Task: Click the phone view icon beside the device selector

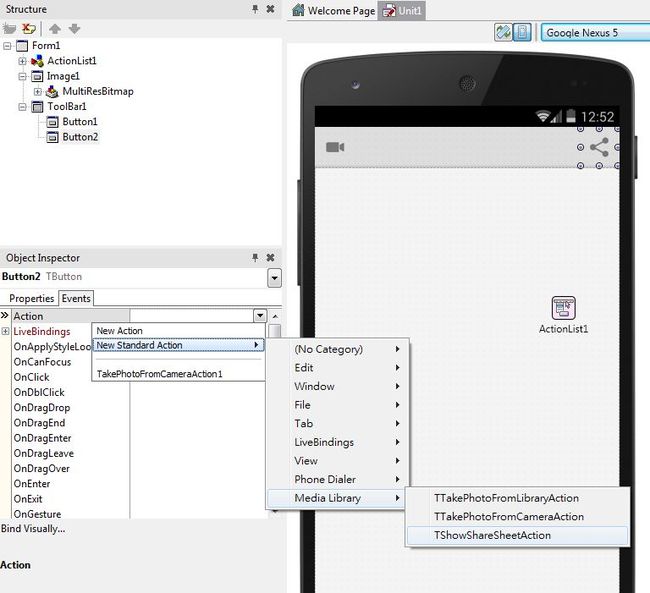Action: pos(522,32)
